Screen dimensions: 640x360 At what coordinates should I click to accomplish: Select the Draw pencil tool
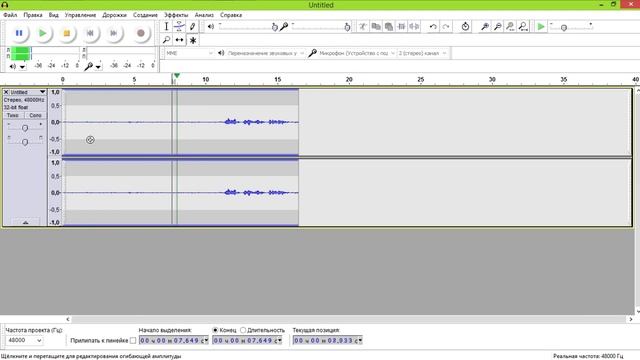click(x=193, y=27)
